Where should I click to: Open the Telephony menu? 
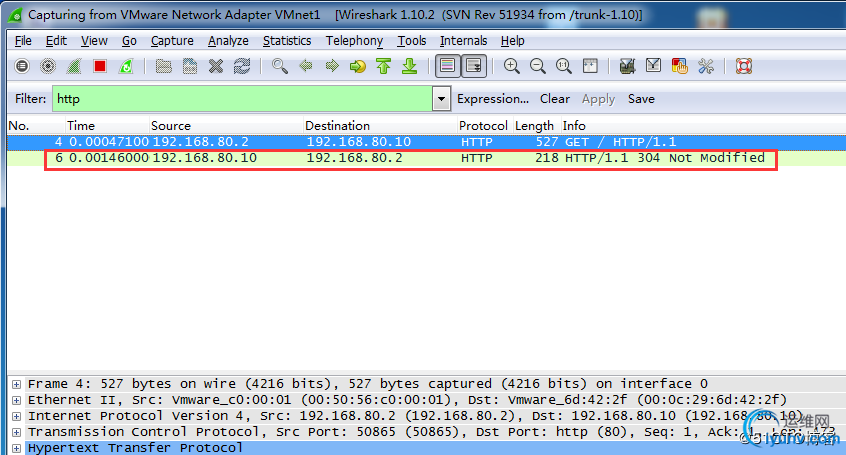point(354,41)
